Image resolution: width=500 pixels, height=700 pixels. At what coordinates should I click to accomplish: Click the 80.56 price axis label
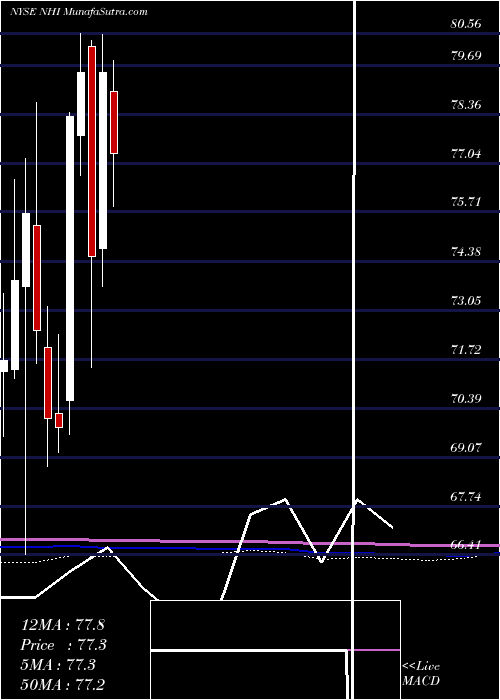coord(466,24)
